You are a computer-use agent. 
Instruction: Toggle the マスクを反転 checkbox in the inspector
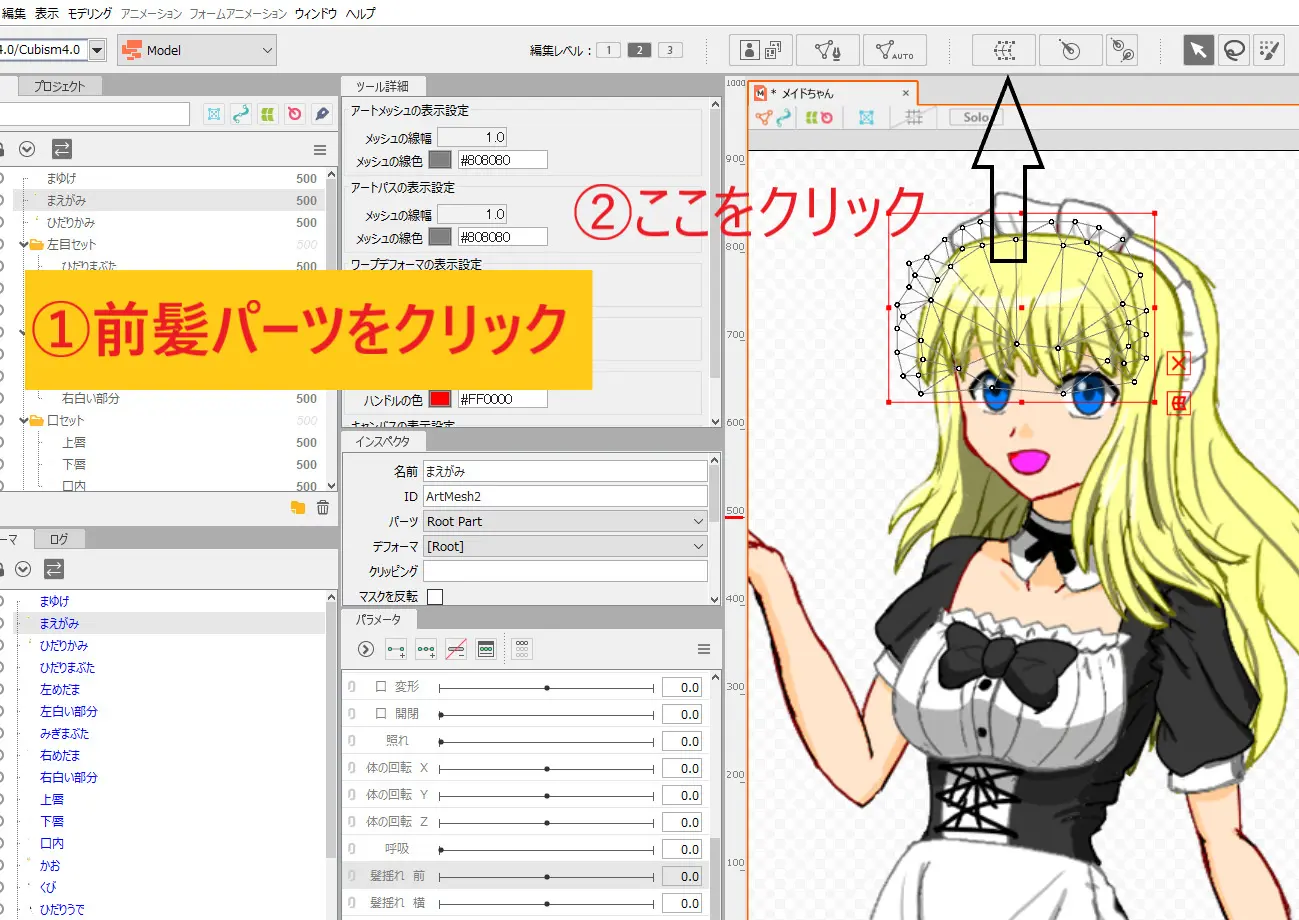pyautogui.click(x=436, y=595)
